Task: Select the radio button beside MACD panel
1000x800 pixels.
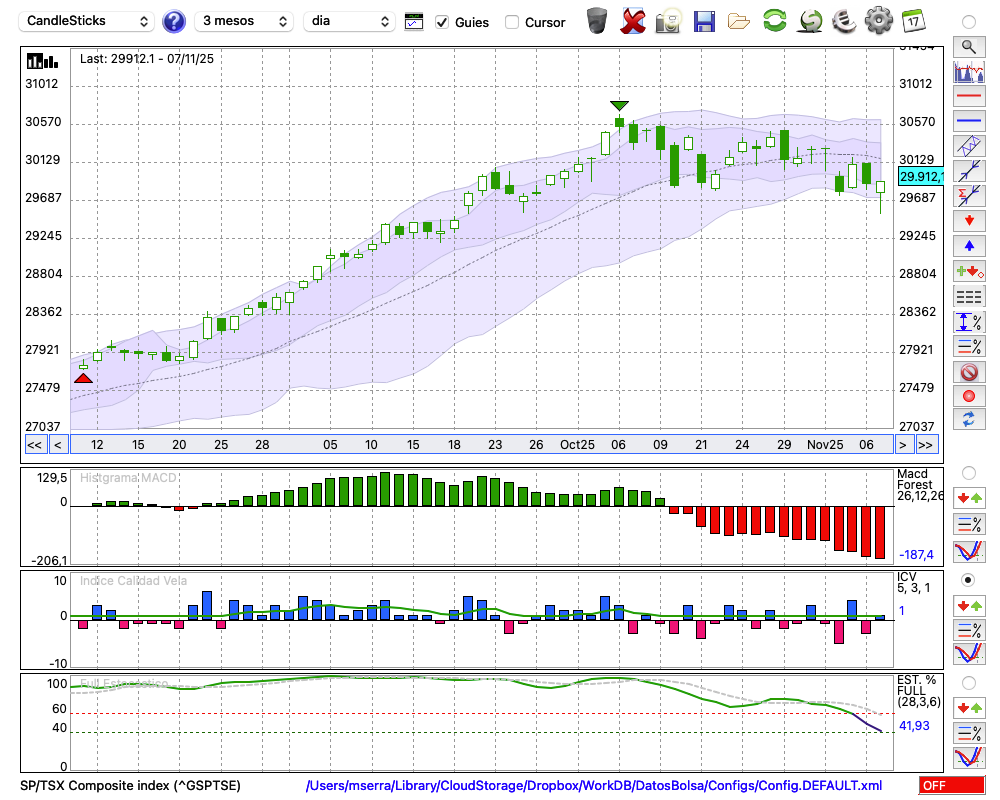Action: click(968, 472)
